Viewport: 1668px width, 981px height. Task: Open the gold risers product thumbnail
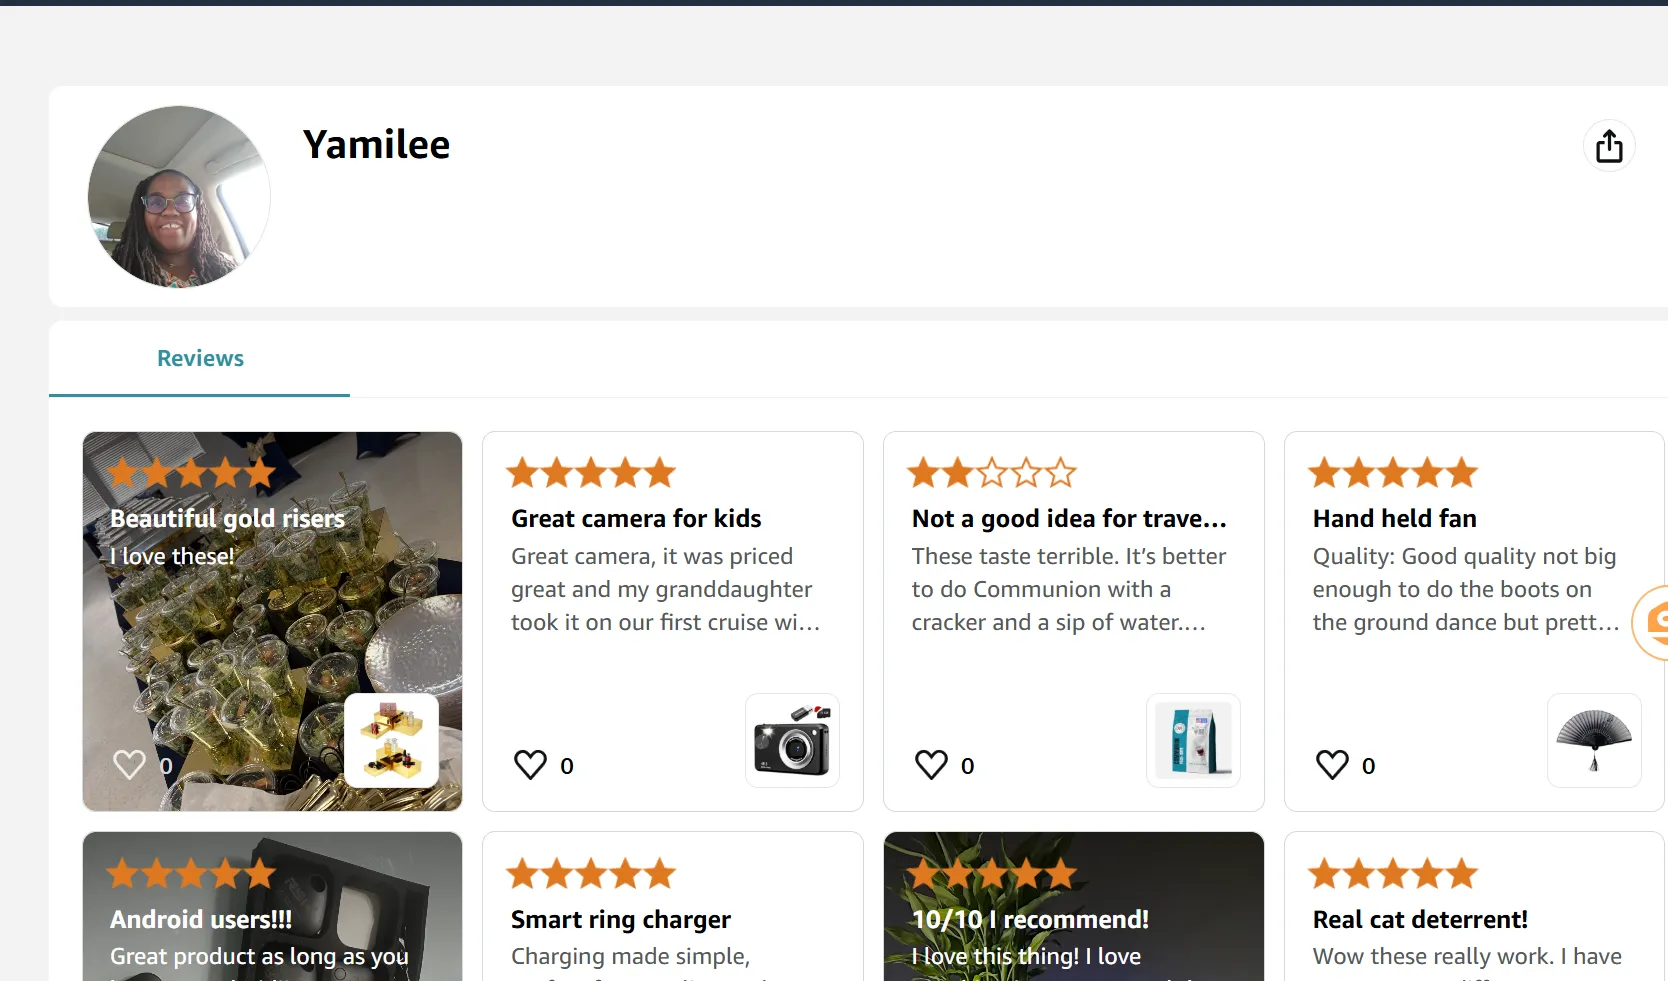(x=391, y=740)
